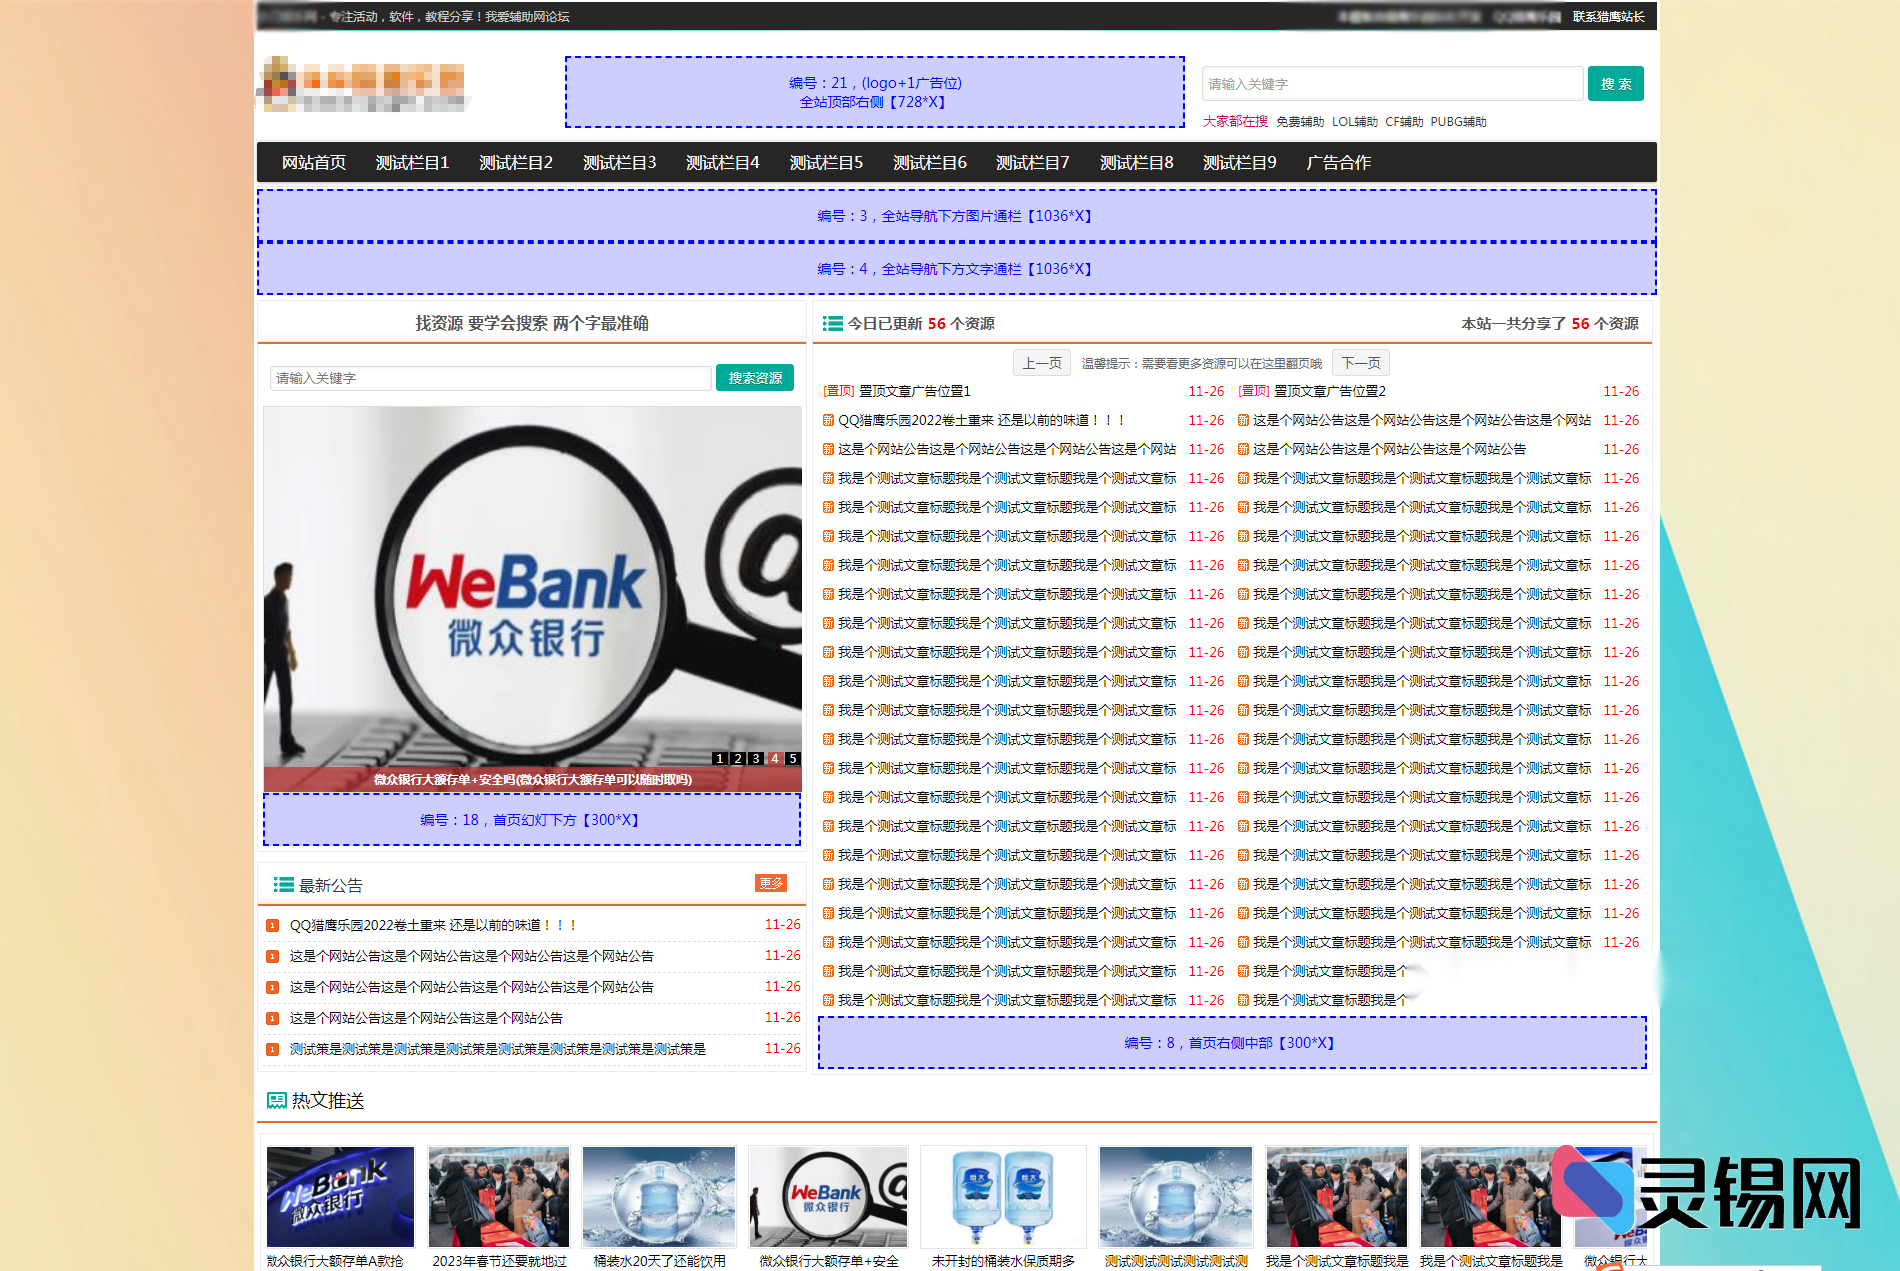Viewport: 1900px width, 1271px height.
Task: Click the orange icon before QQ猎鹰乐园 announcement
Action: 272,926
